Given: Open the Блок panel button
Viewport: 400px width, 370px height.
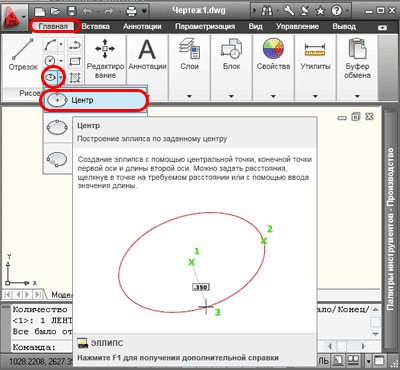Looking at the screenshot, I should tap(231, 54).
